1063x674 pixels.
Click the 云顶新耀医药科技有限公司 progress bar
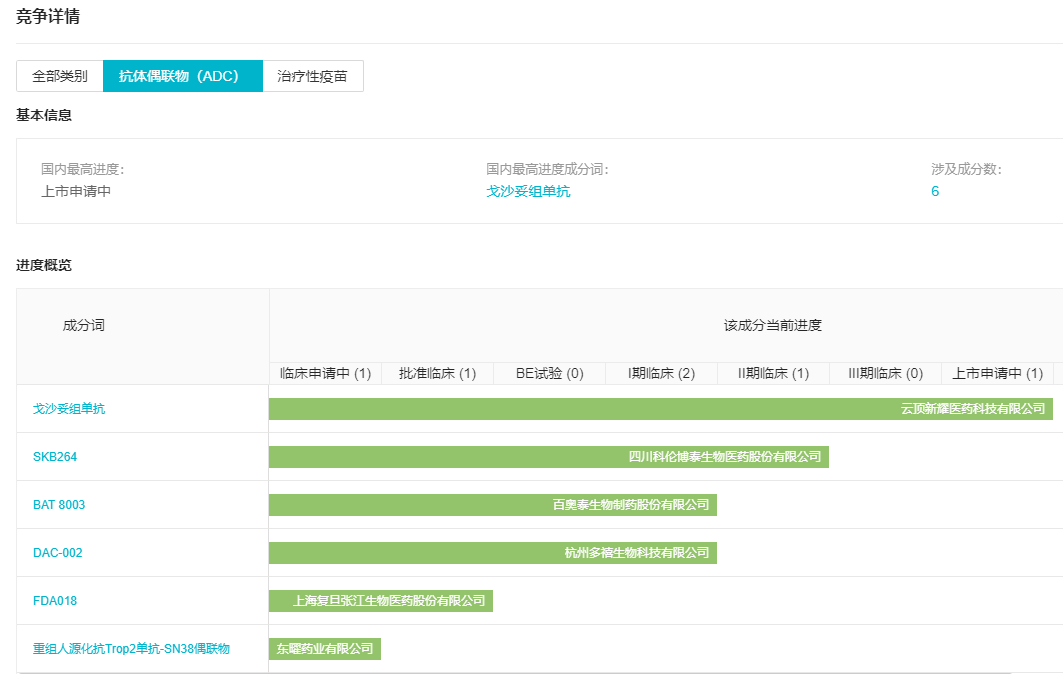(660, 409)
